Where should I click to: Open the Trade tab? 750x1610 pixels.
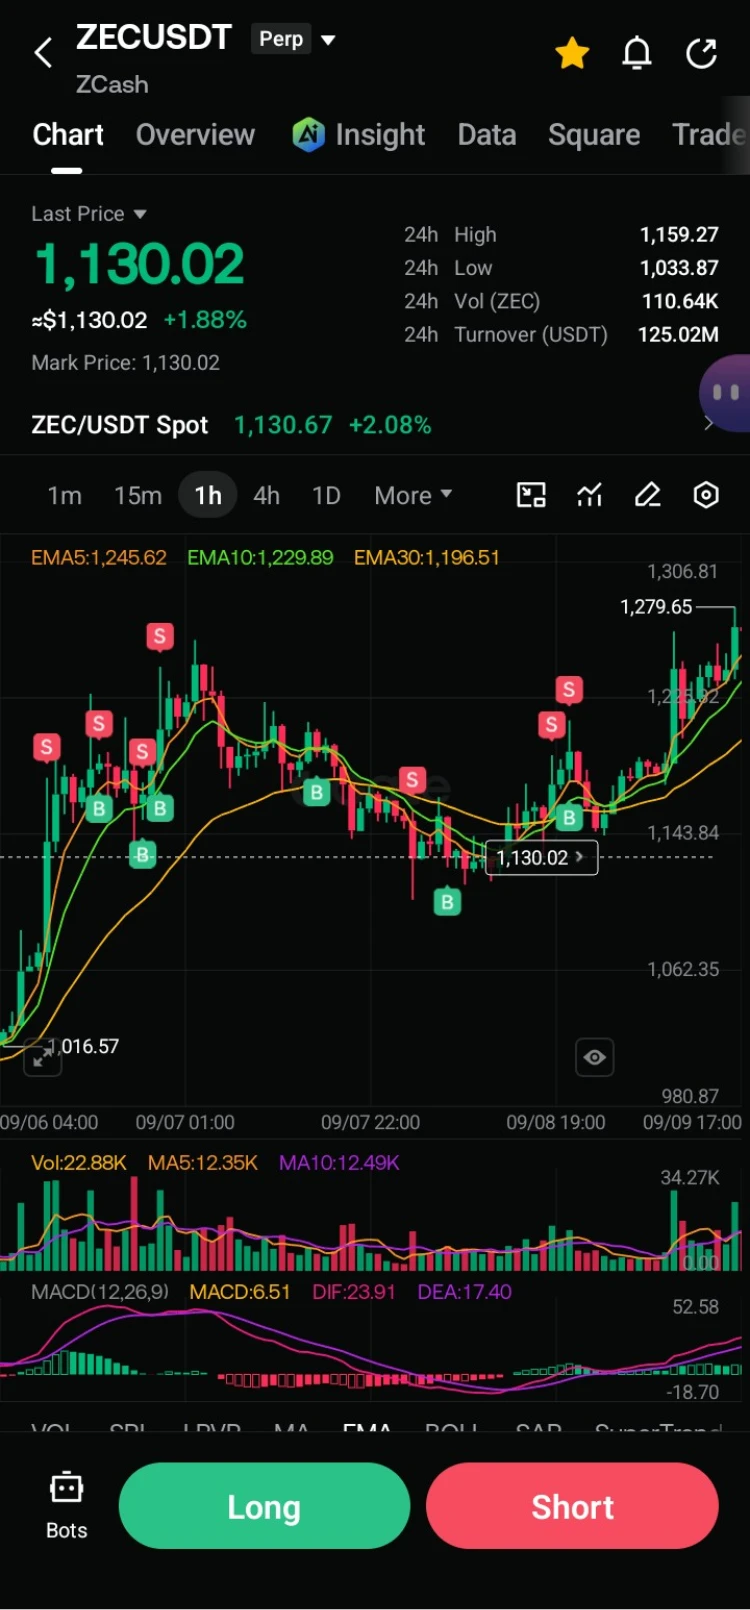(710, 135)
